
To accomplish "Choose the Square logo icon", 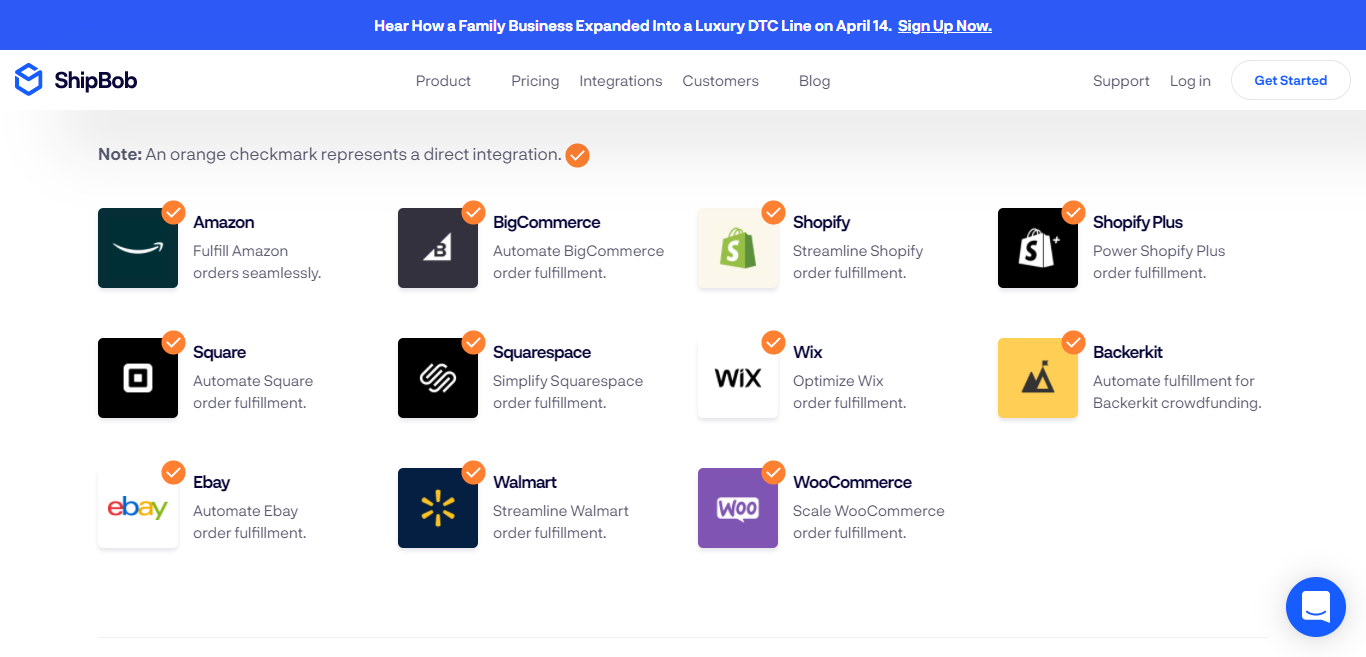I will pos(138,378).
